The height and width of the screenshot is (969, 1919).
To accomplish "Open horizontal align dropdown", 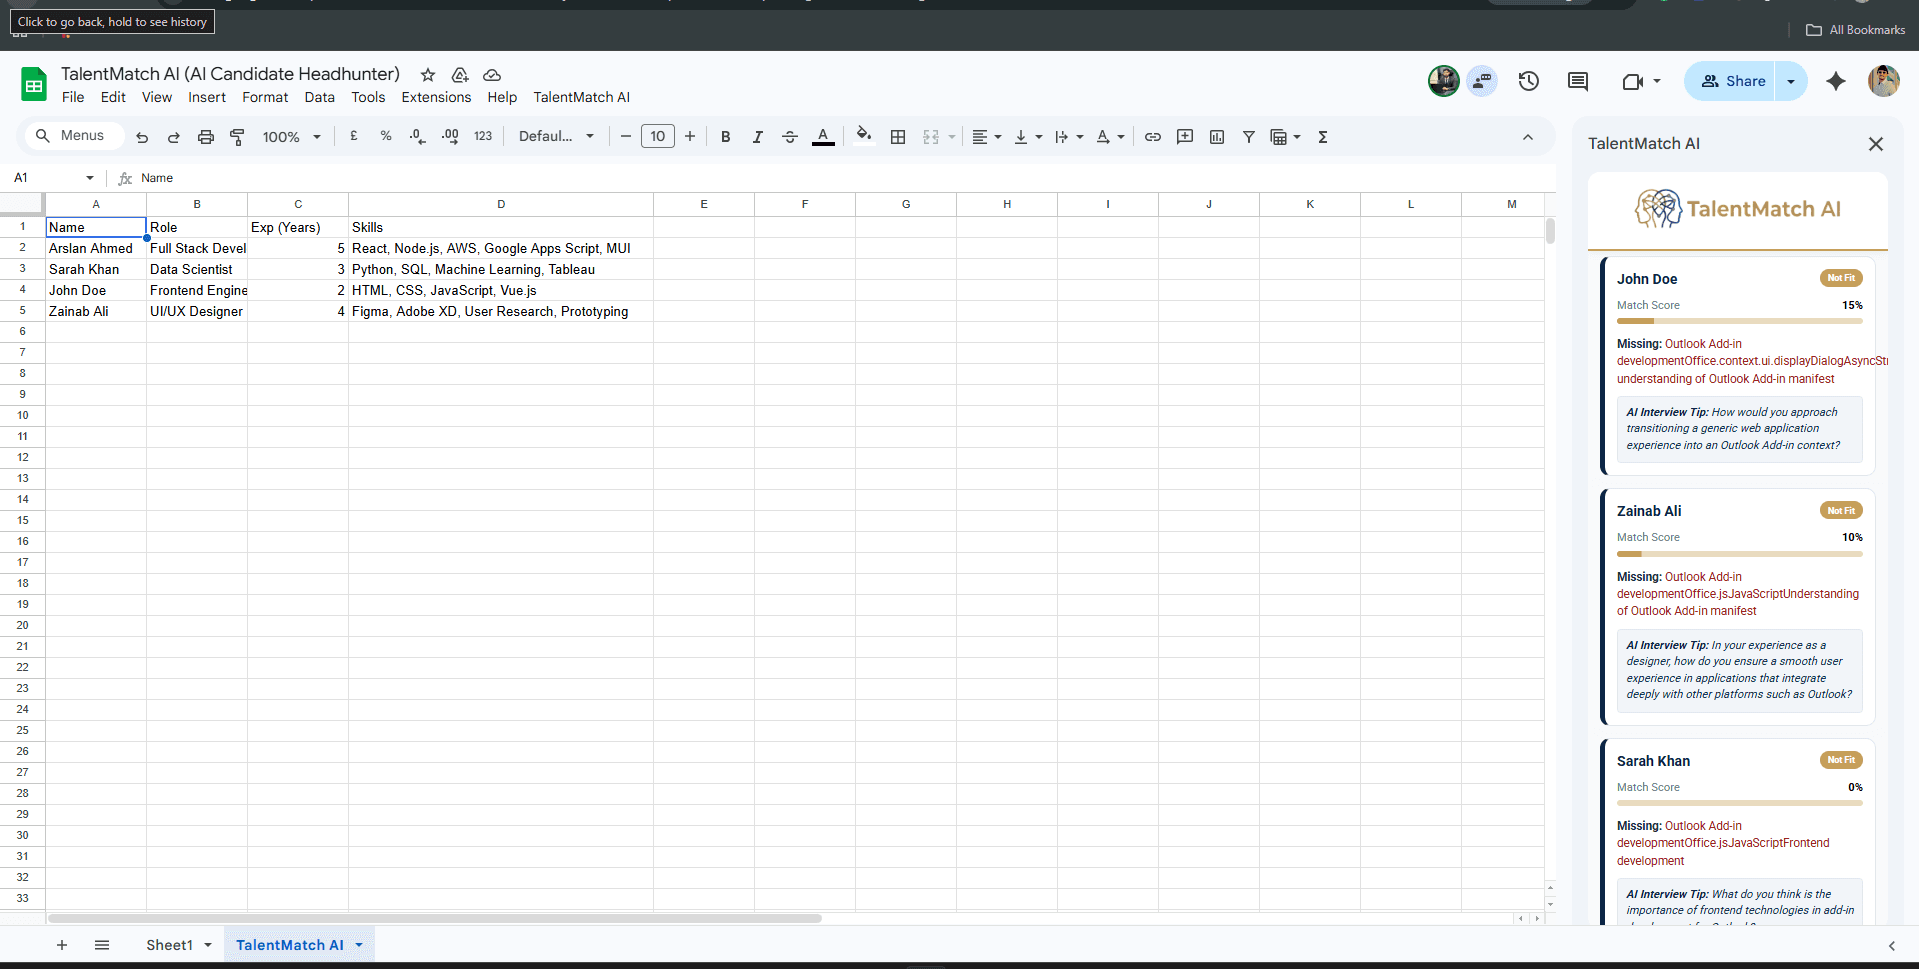I will tap(987, 137).
